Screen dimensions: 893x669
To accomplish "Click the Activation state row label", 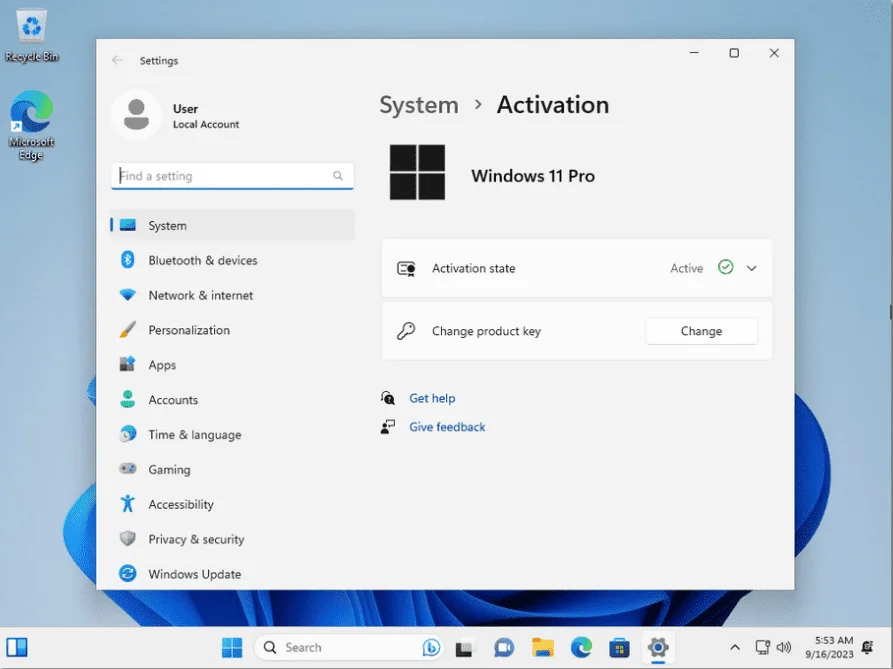I will [473, 268].
